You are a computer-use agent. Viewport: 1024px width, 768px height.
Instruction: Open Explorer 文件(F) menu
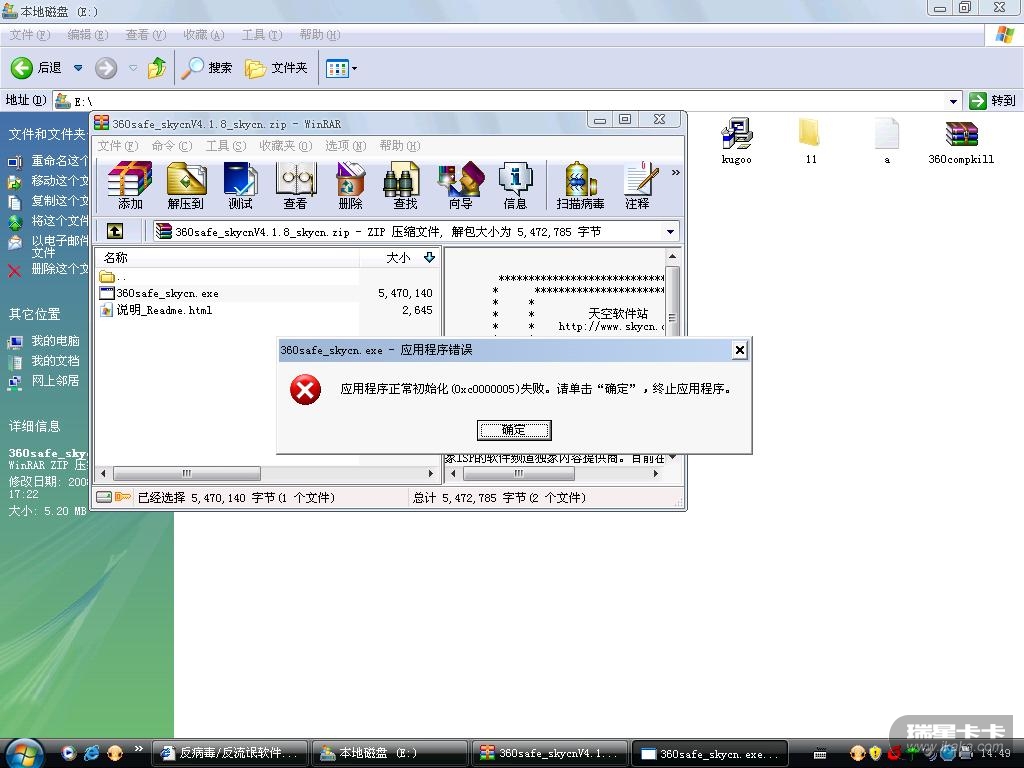pos(30,35)
